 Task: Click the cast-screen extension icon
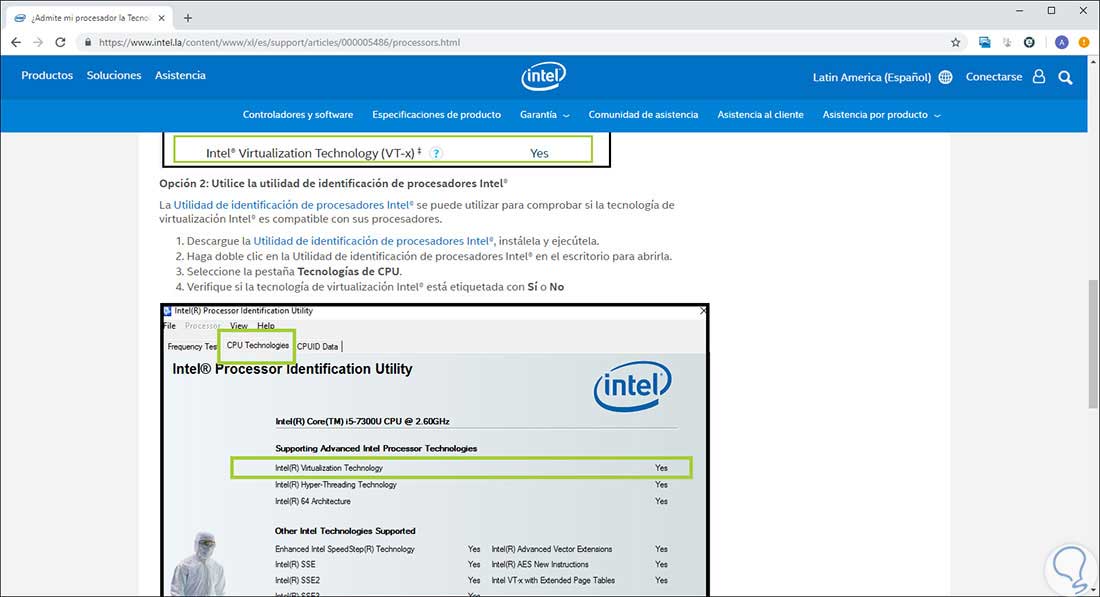[x=985, y=42]
